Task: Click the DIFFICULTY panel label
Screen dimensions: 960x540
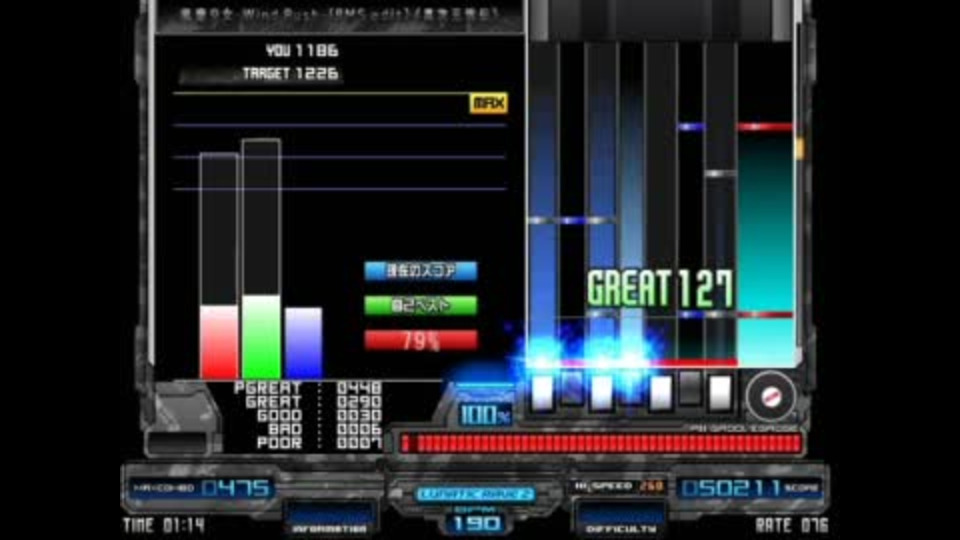Action: click(621, 529)
